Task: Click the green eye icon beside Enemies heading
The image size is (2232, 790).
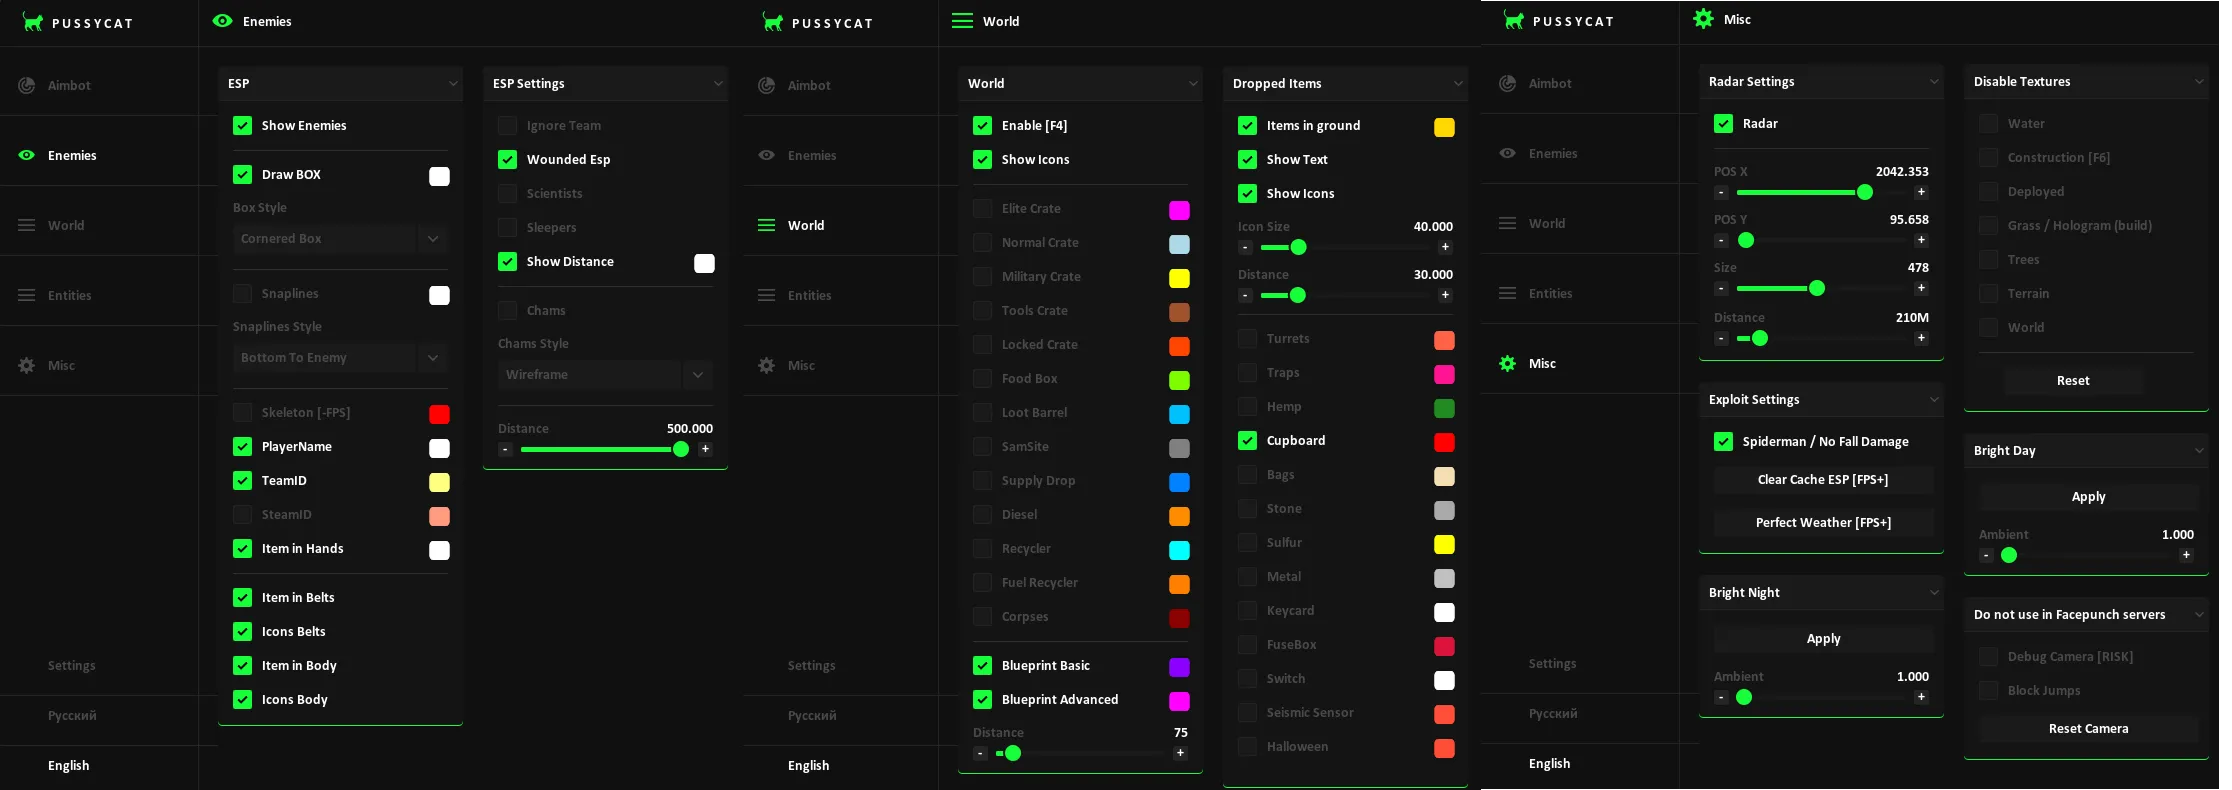Action: point(223,21)
